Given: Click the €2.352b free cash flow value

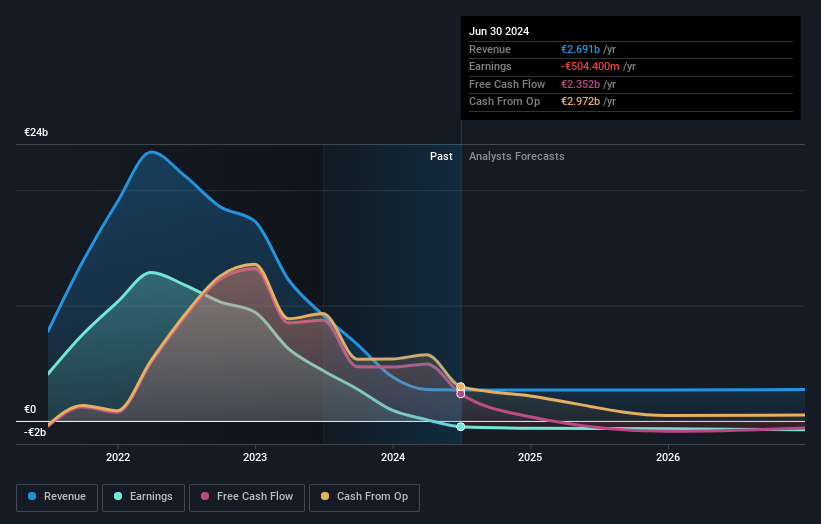Looking at the screenshot, I should [x=581, y=84].
